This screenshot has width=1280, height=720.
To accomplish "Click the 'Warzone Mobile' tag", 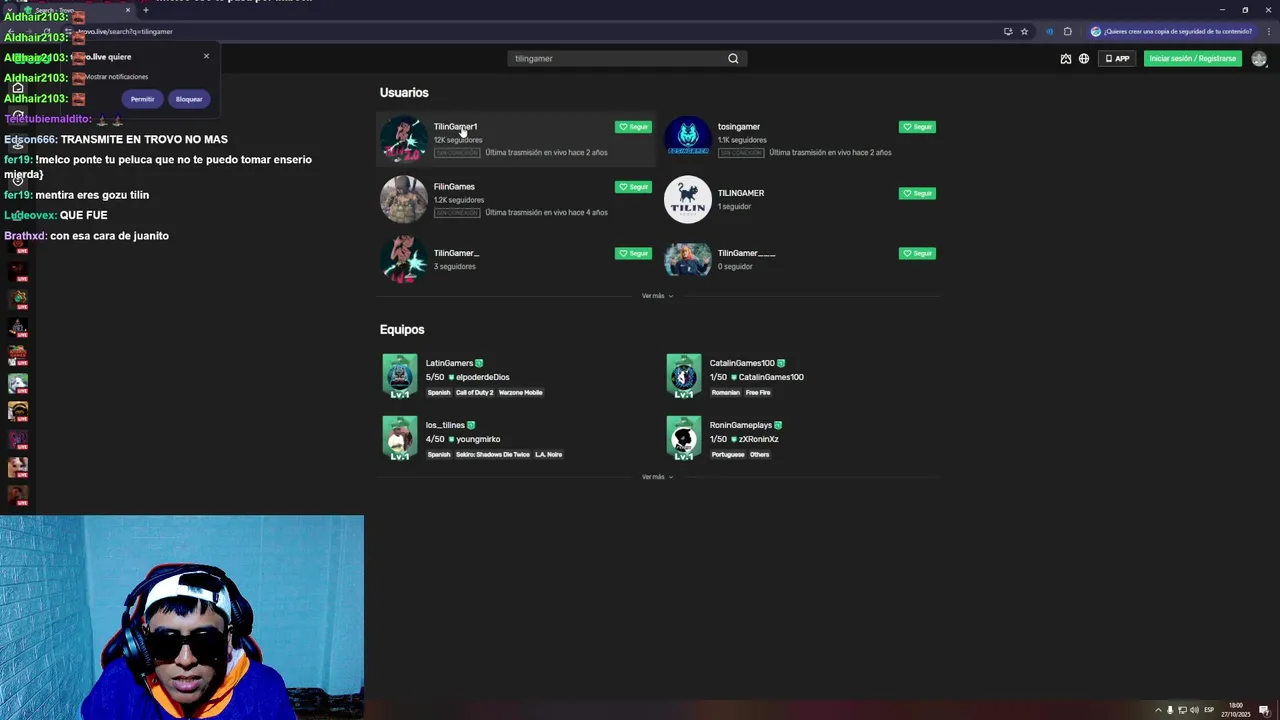I will click(520, 392).
